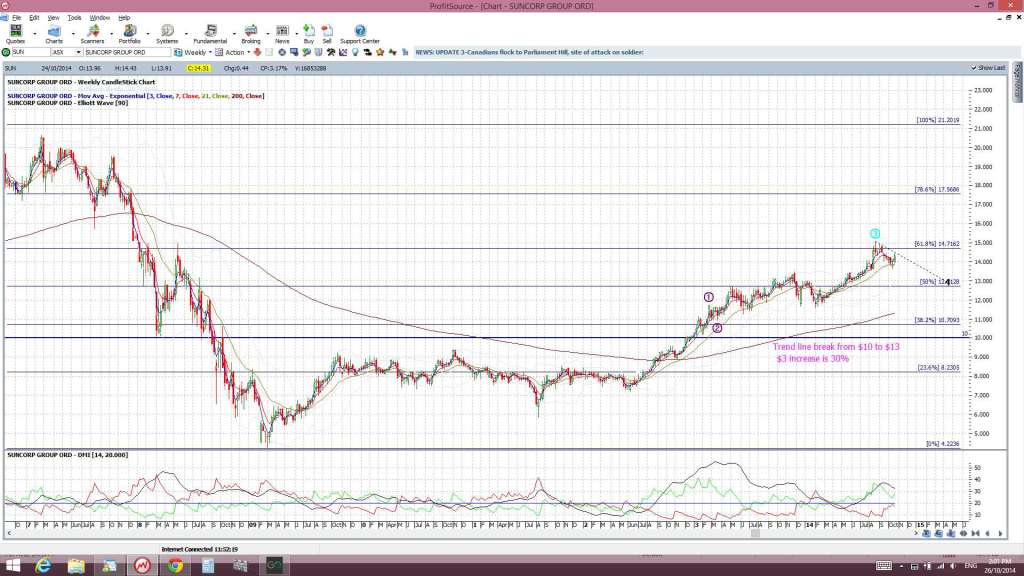
Task: Open the Action dropdown
Action: point(248,52)
